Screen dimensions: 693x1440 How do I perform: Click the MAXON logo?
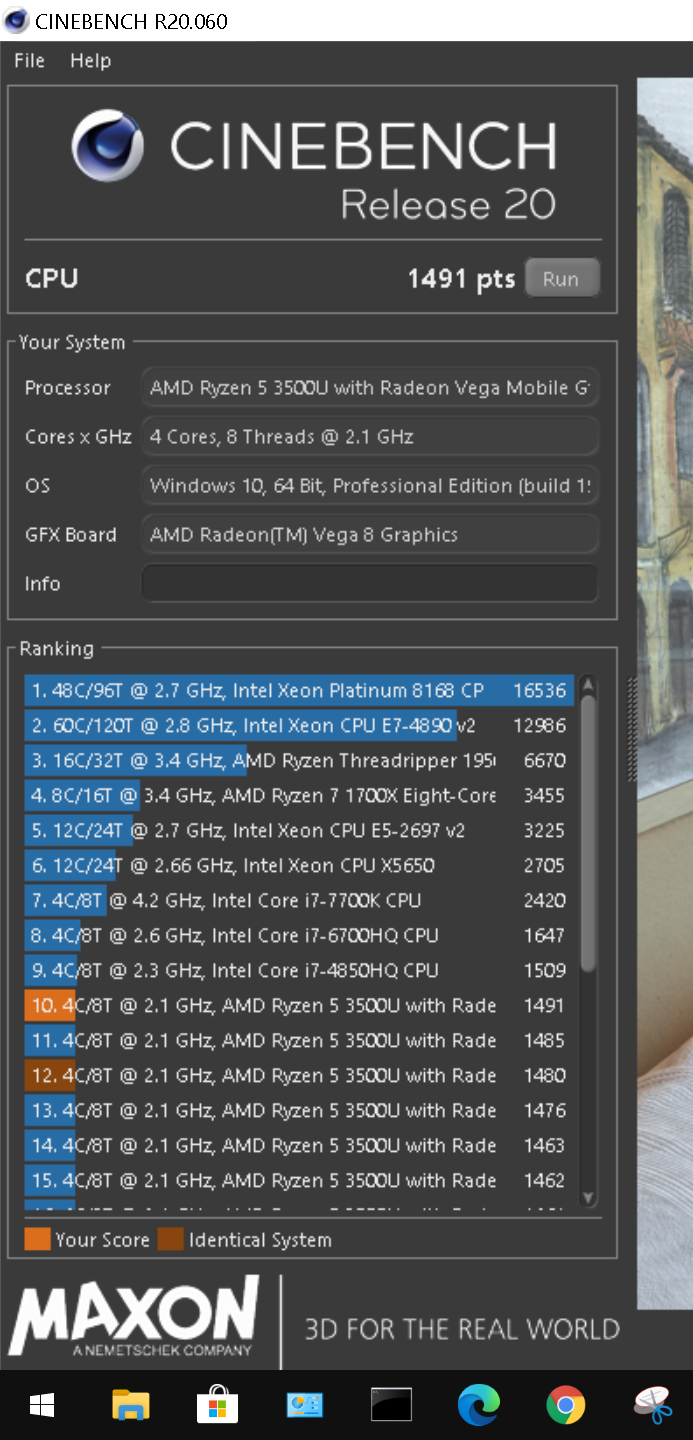[134, 1316]
